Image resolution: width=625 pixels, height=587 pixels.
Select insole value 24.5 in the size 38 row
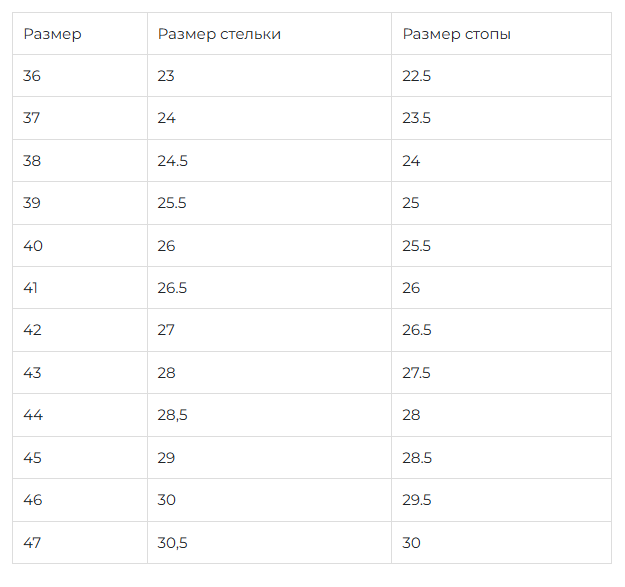coord(173,161)
